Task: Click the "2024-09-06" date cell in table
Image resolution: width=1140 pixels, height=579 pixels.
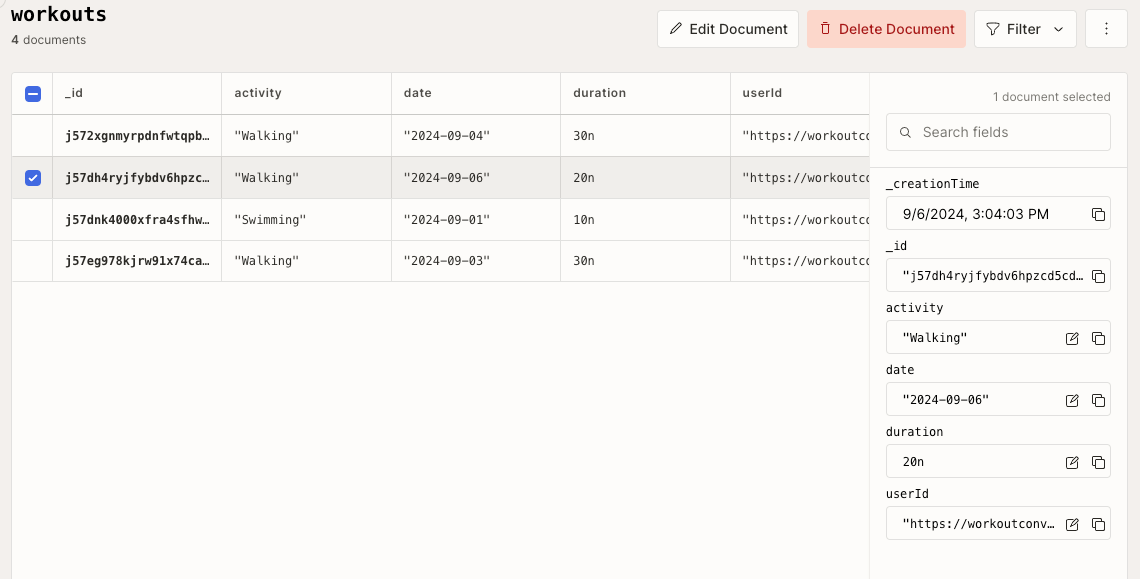Action: pyautogui.click(x=475, y=177)
